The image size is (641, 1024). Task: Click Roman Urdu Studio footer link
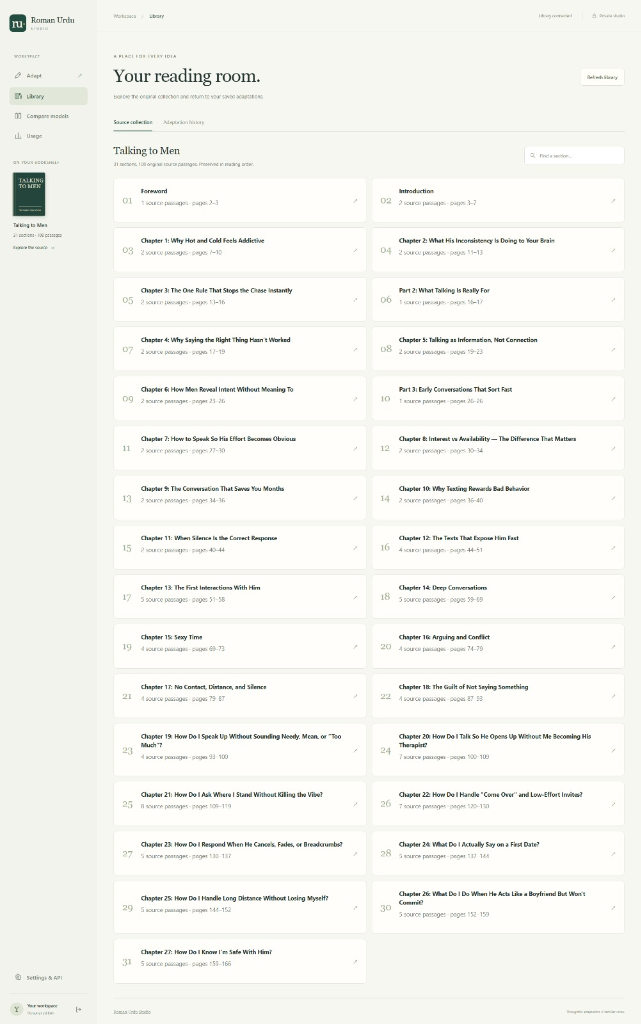pyautogui.click(x=132, y=1012)
